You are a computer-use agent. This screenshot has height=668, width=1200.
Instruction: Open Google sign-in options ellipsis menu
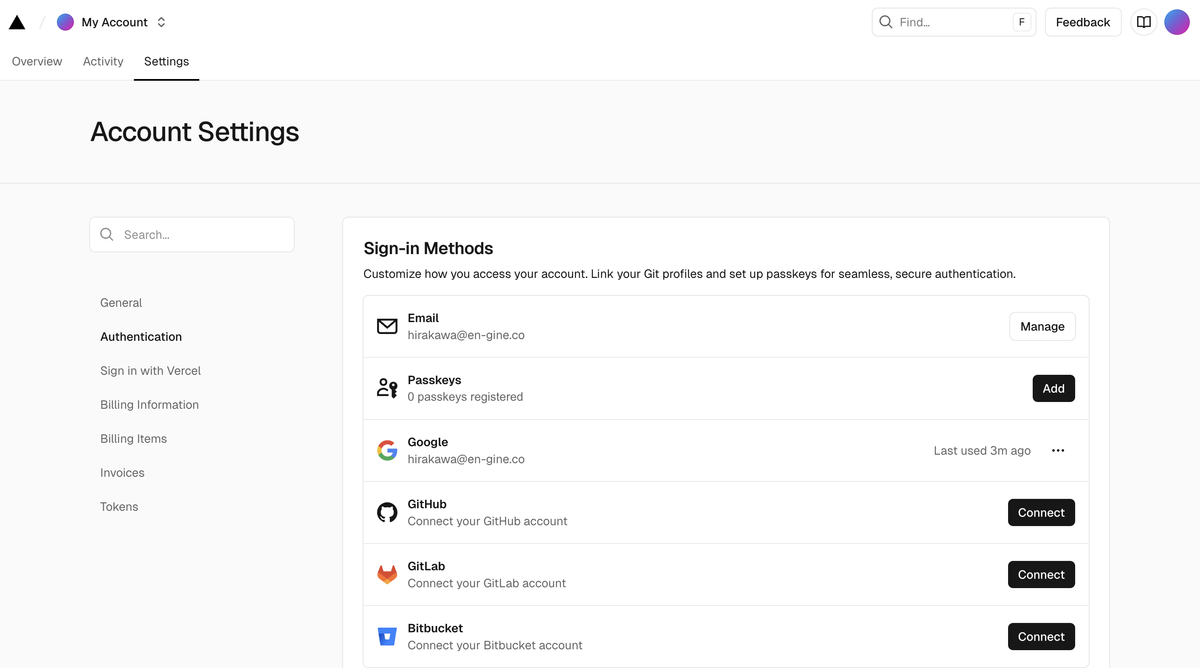click(1058, 451)
